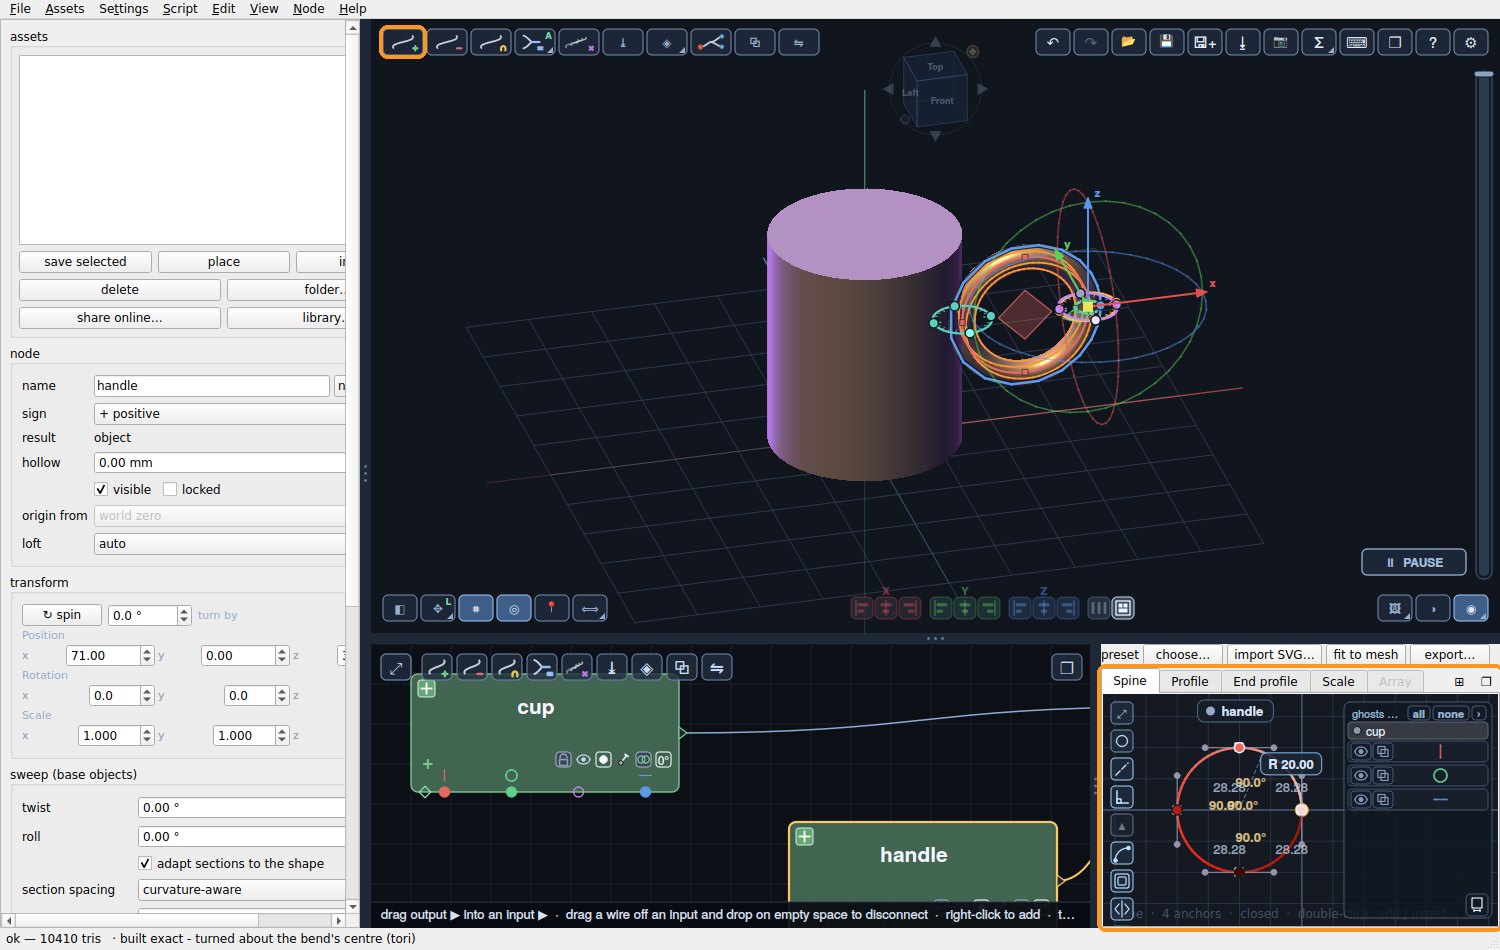
Task: Open the sign dropdown showing + positive
Action: [220, 413]
